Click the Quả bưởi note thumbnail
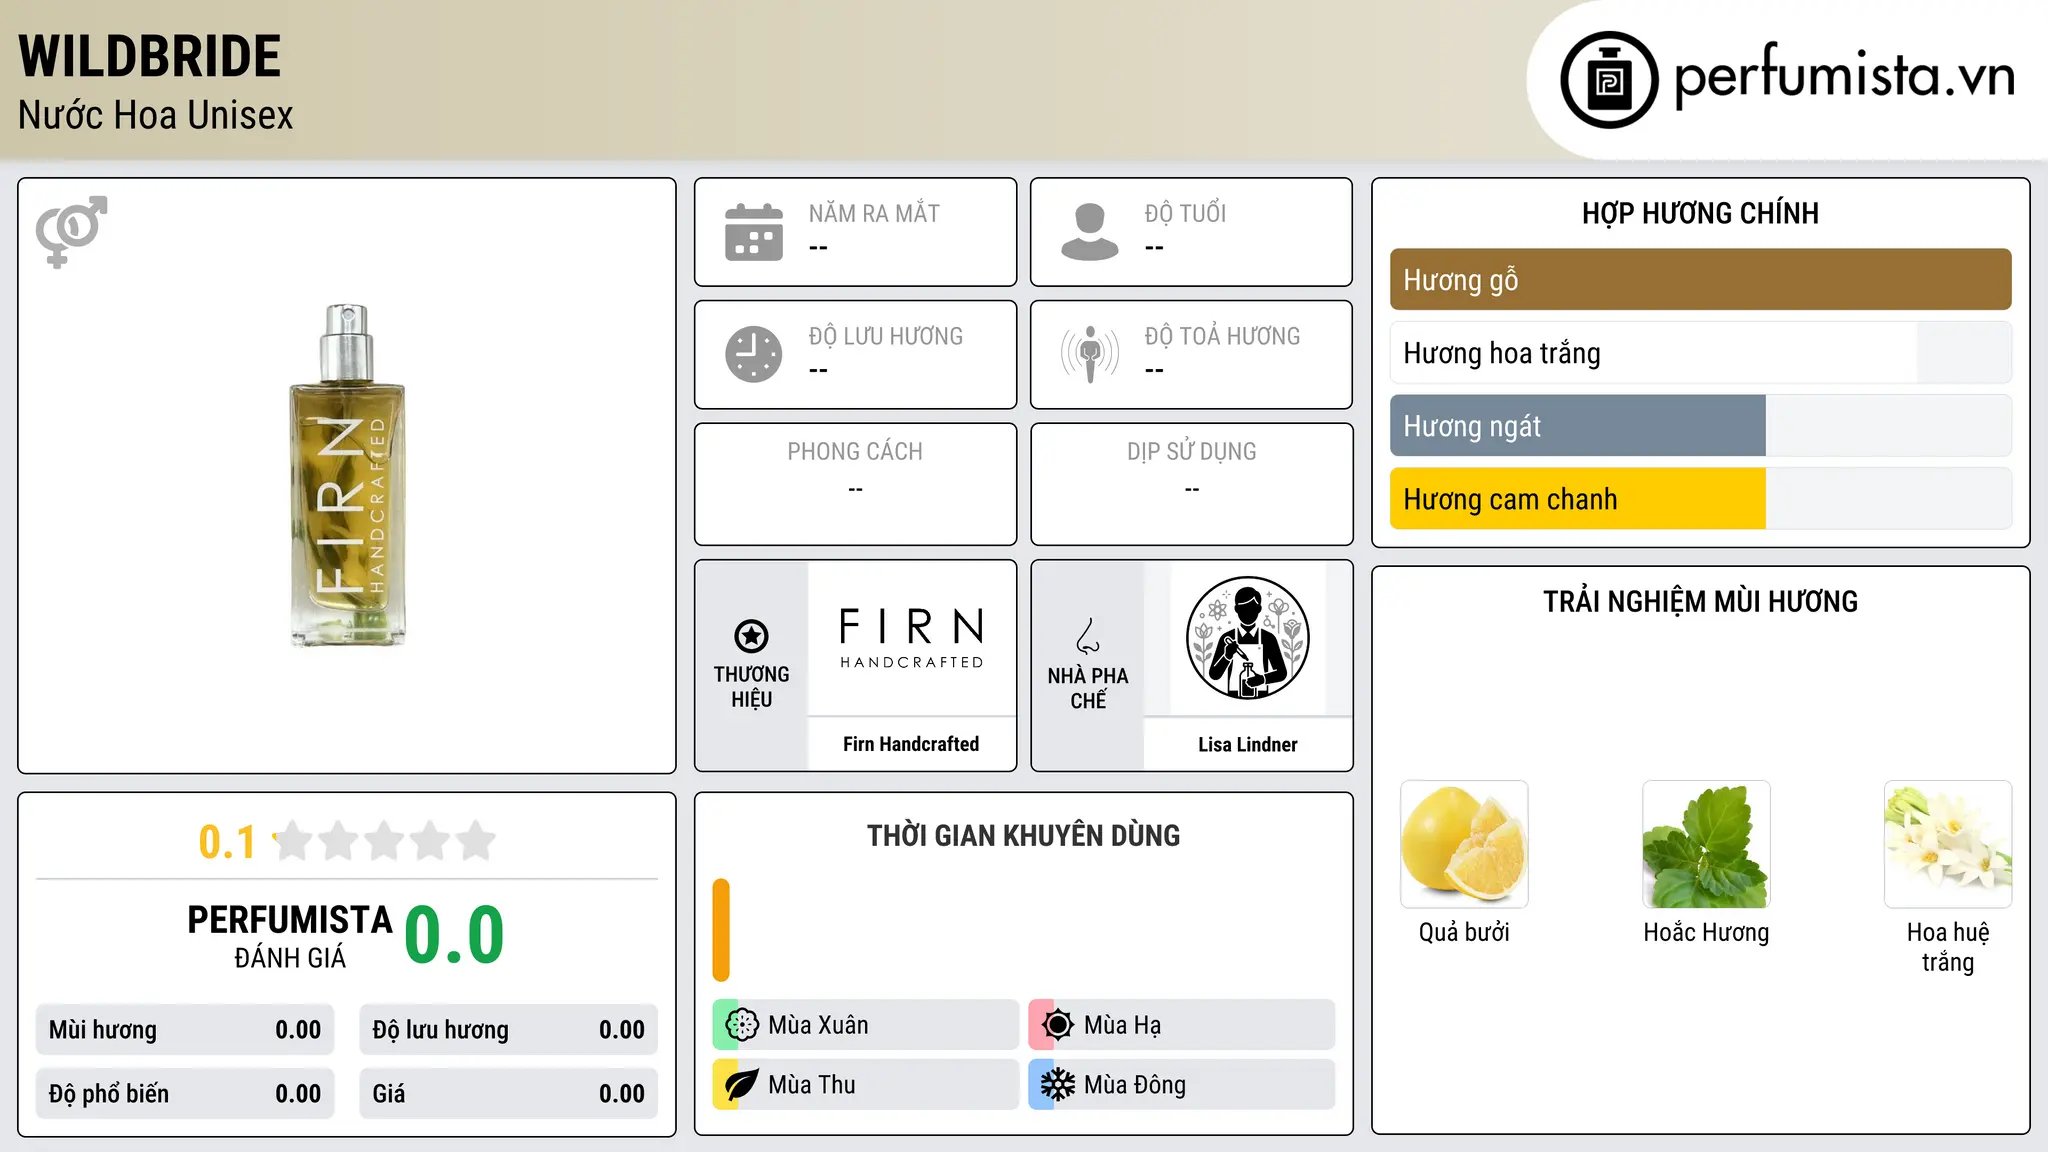Image resolution: width=2048 pixels, height=1152 pixels. coord(1464,844)
